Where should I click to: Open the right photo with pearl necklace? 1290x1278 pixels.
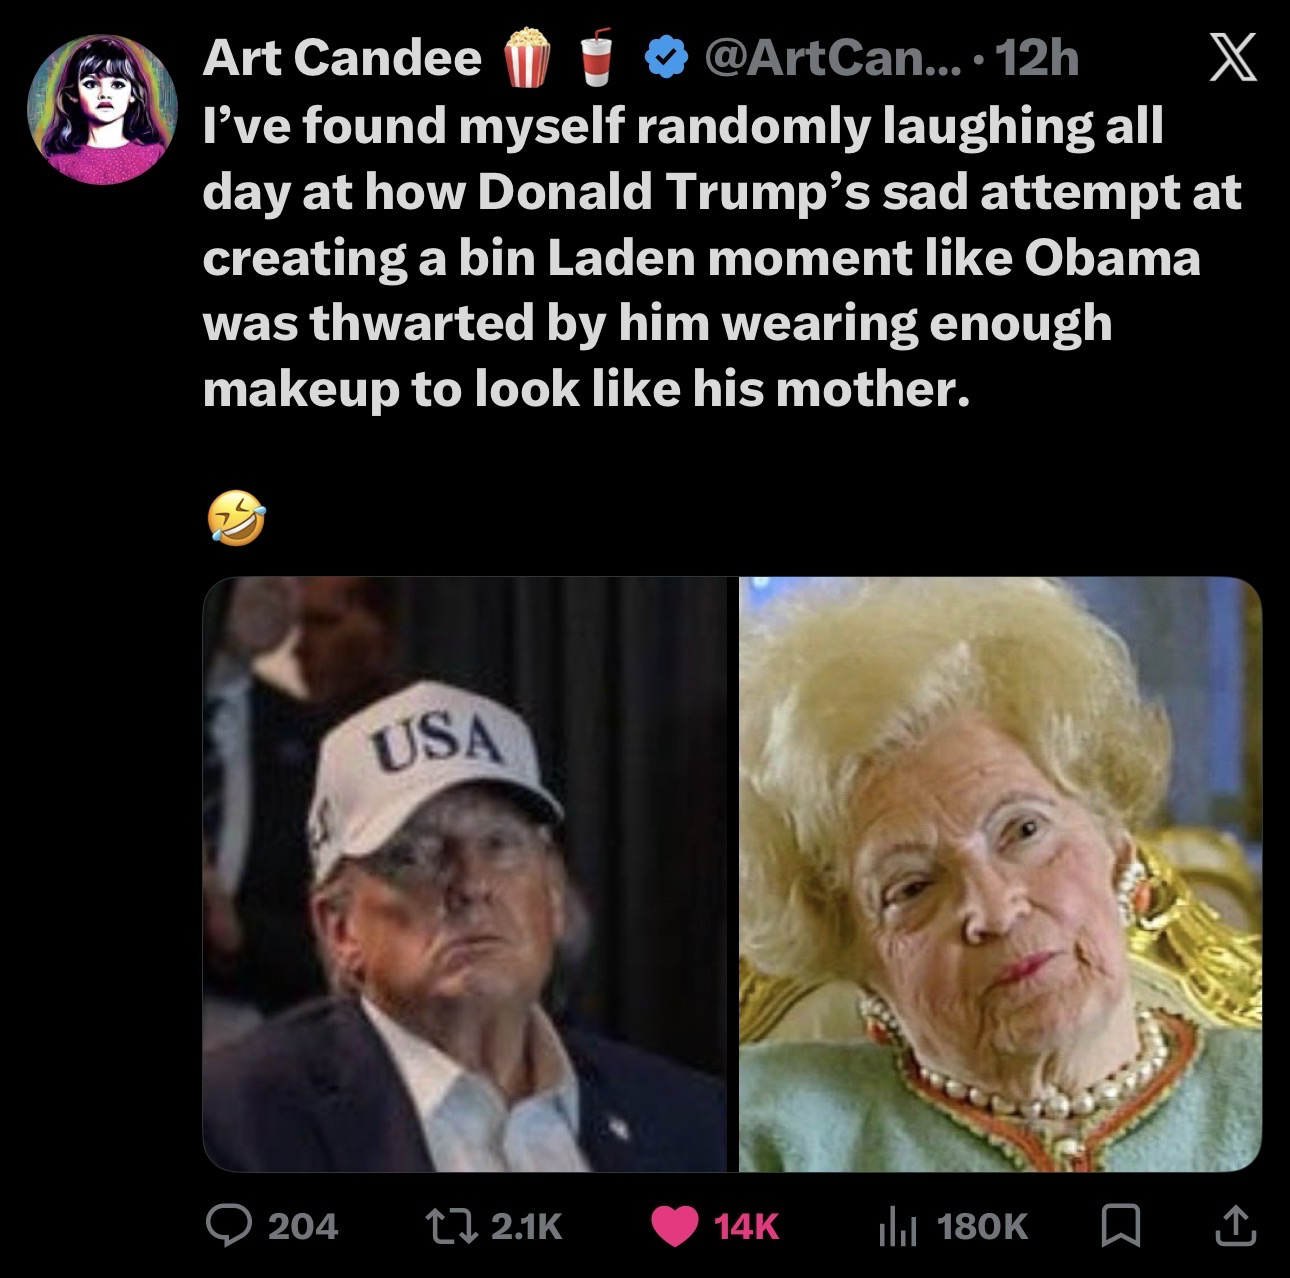pos(1000,873)
